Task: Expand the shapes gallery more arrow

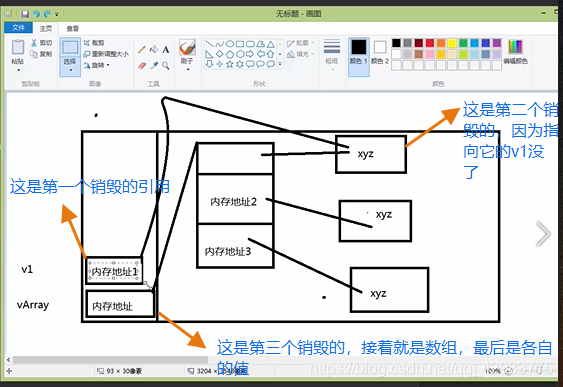Action: (280, 64)
